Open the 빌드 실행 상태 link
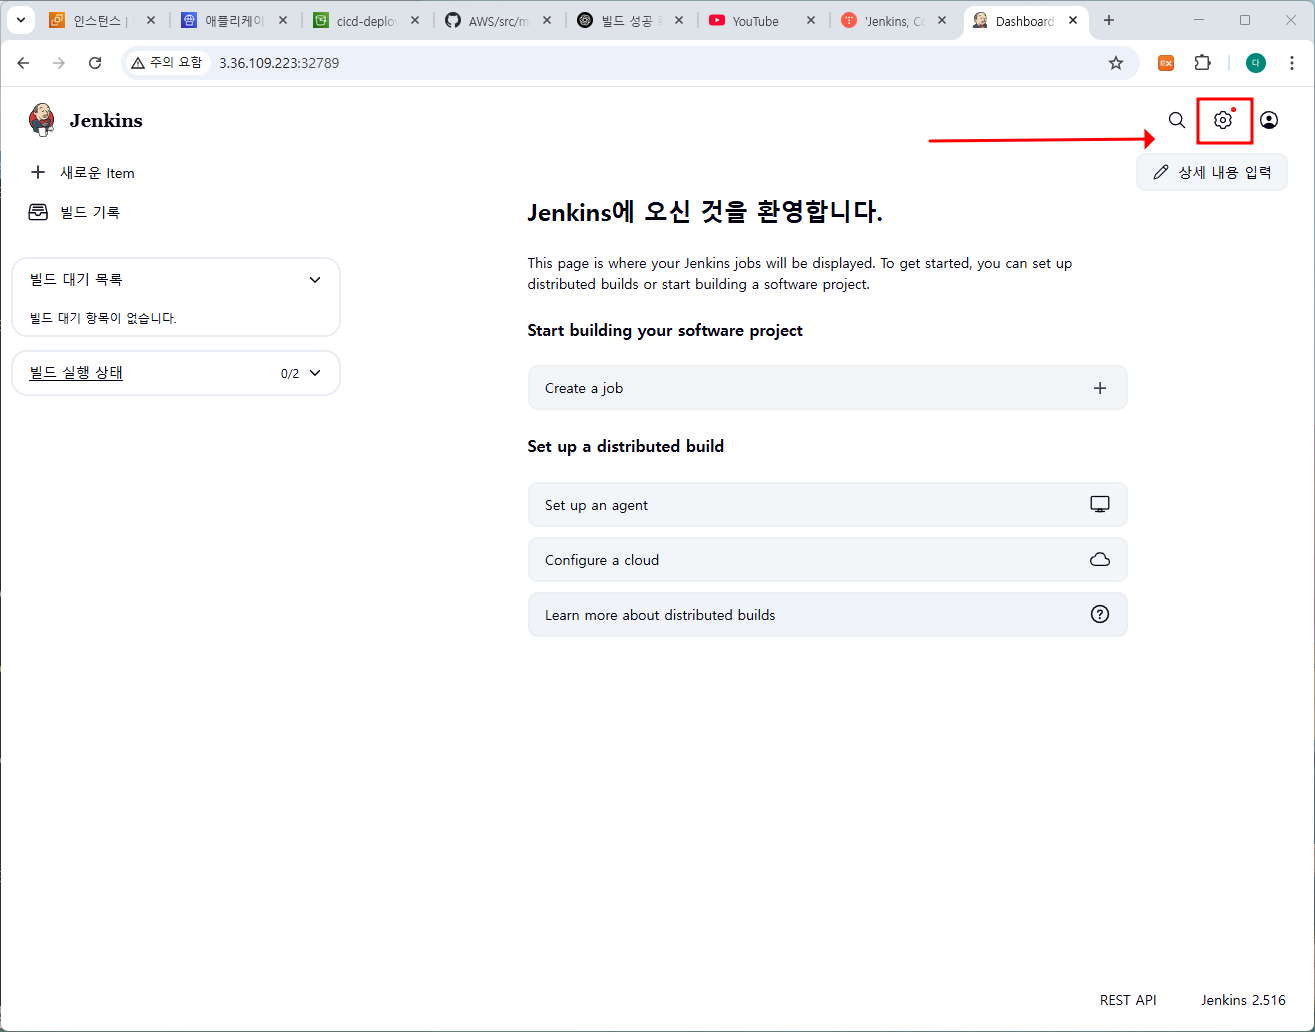 tap(76, 373)
